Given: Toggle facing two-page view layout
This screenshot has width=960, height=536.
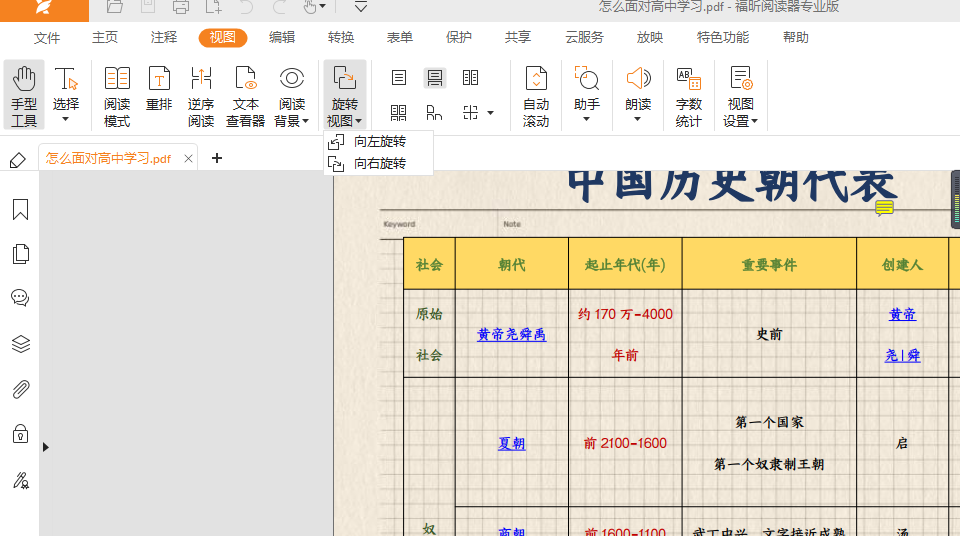Looking at the screenshot, I should pos(470,78).
